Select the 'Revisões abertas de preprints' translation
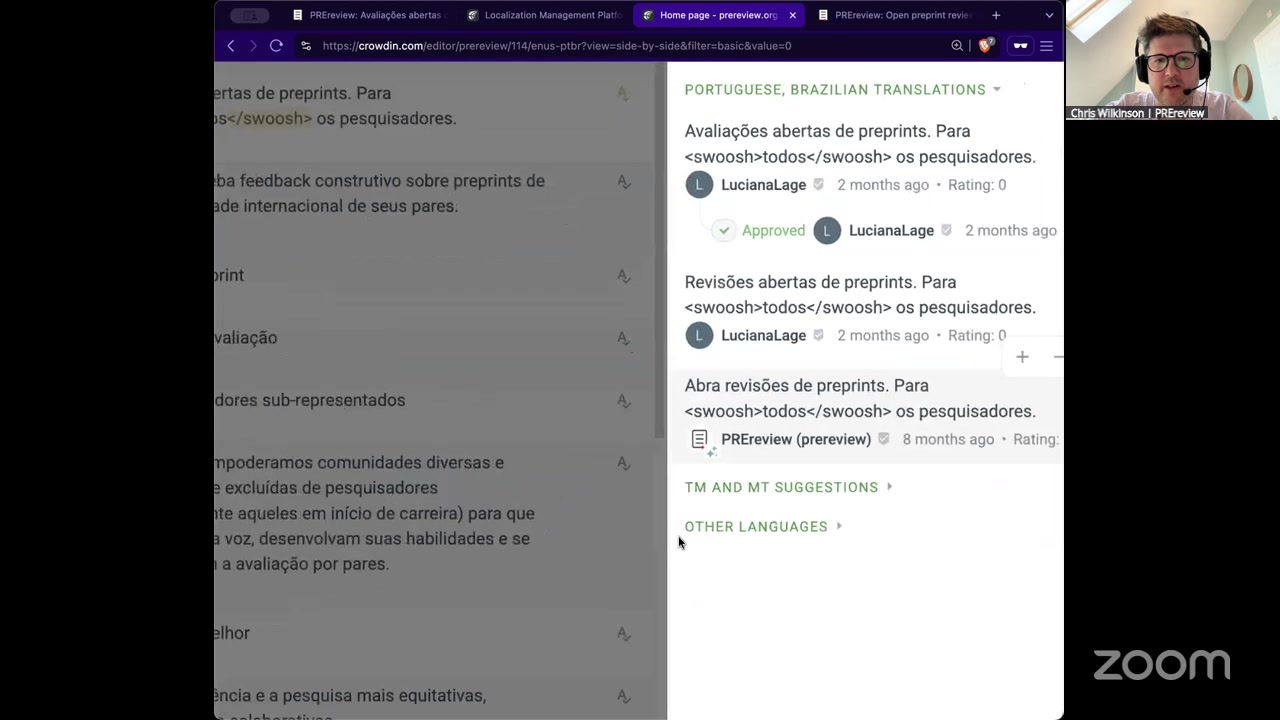 859,295
